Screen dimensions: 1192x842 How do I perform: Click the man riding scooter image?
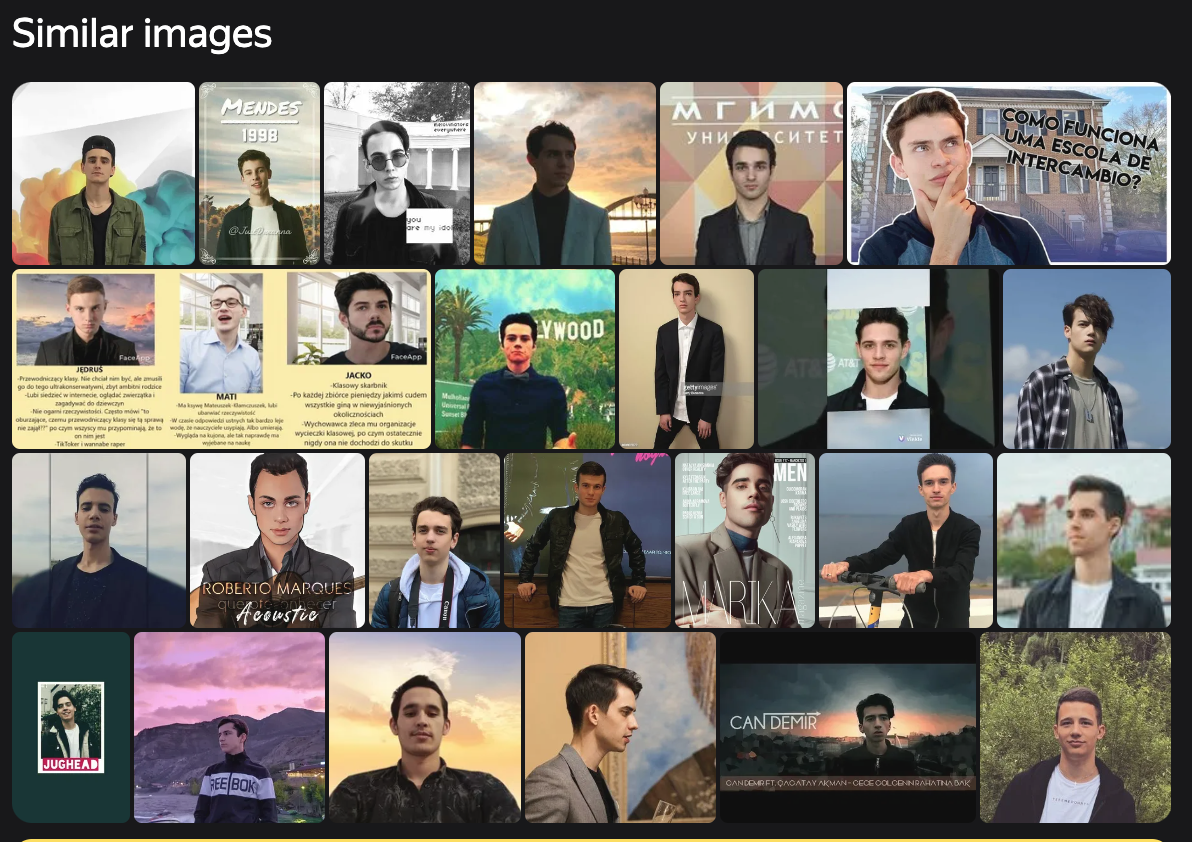[x=905, y=540]
